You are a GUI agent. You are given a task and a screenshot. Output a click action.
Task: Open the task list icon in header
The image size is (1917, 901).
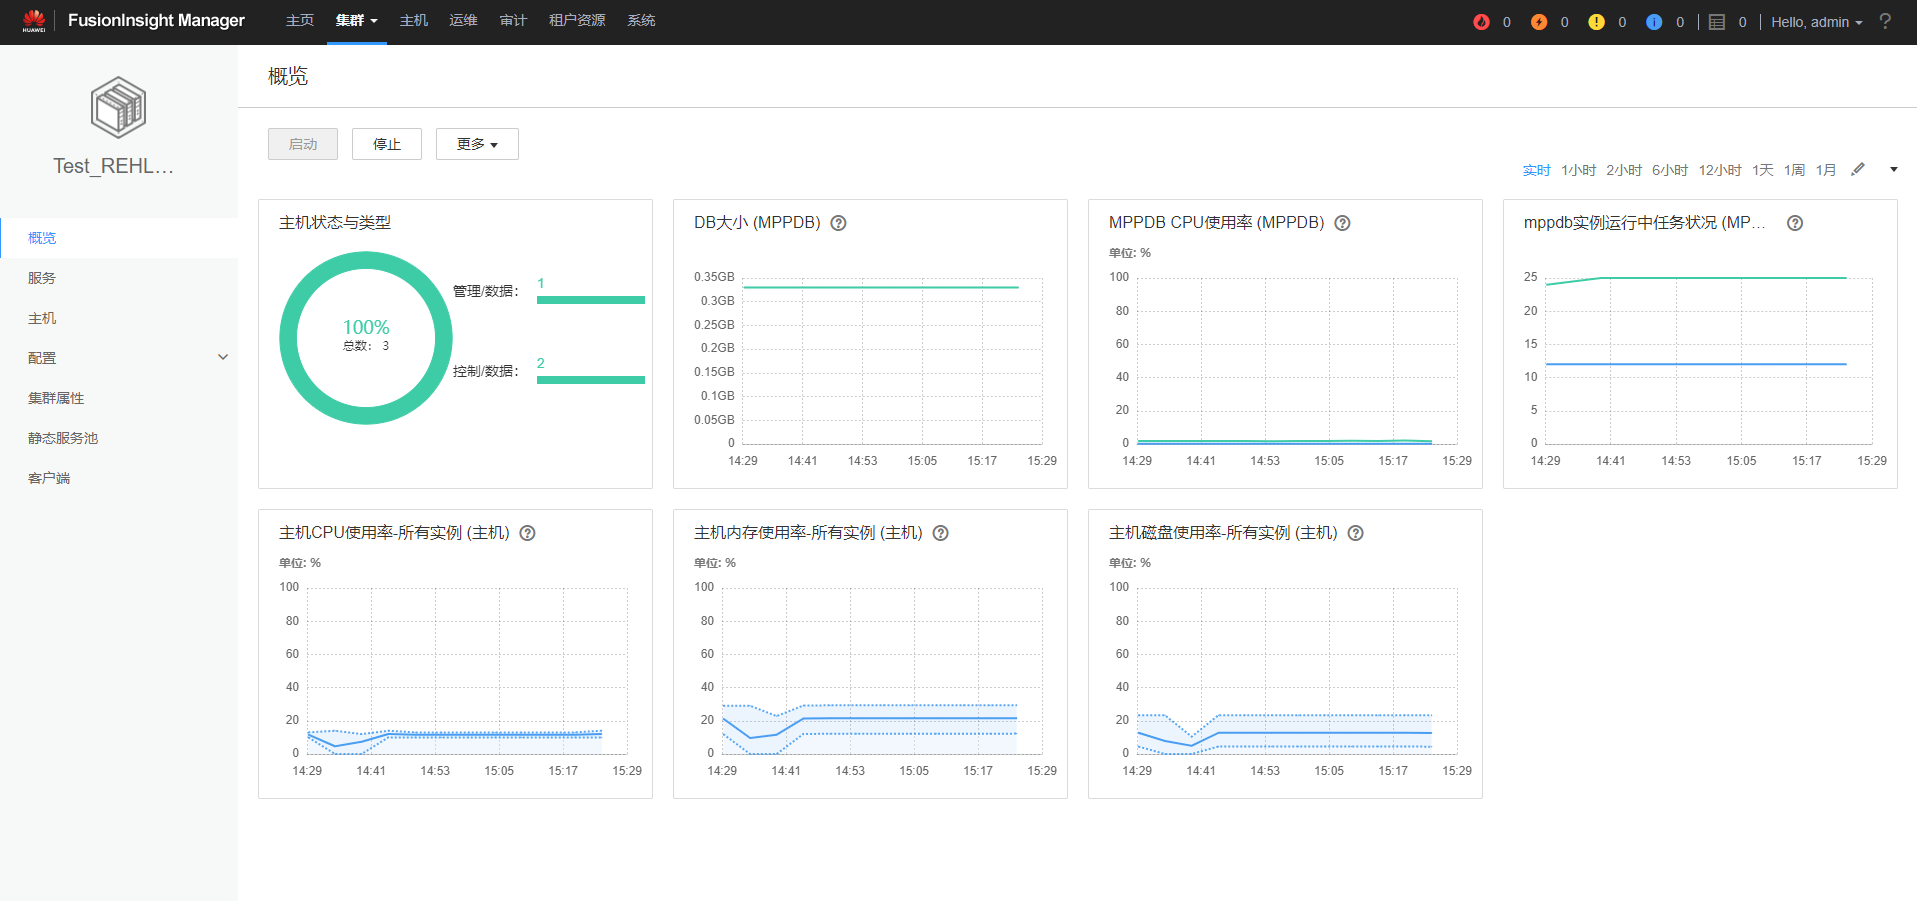(1717, 22)
